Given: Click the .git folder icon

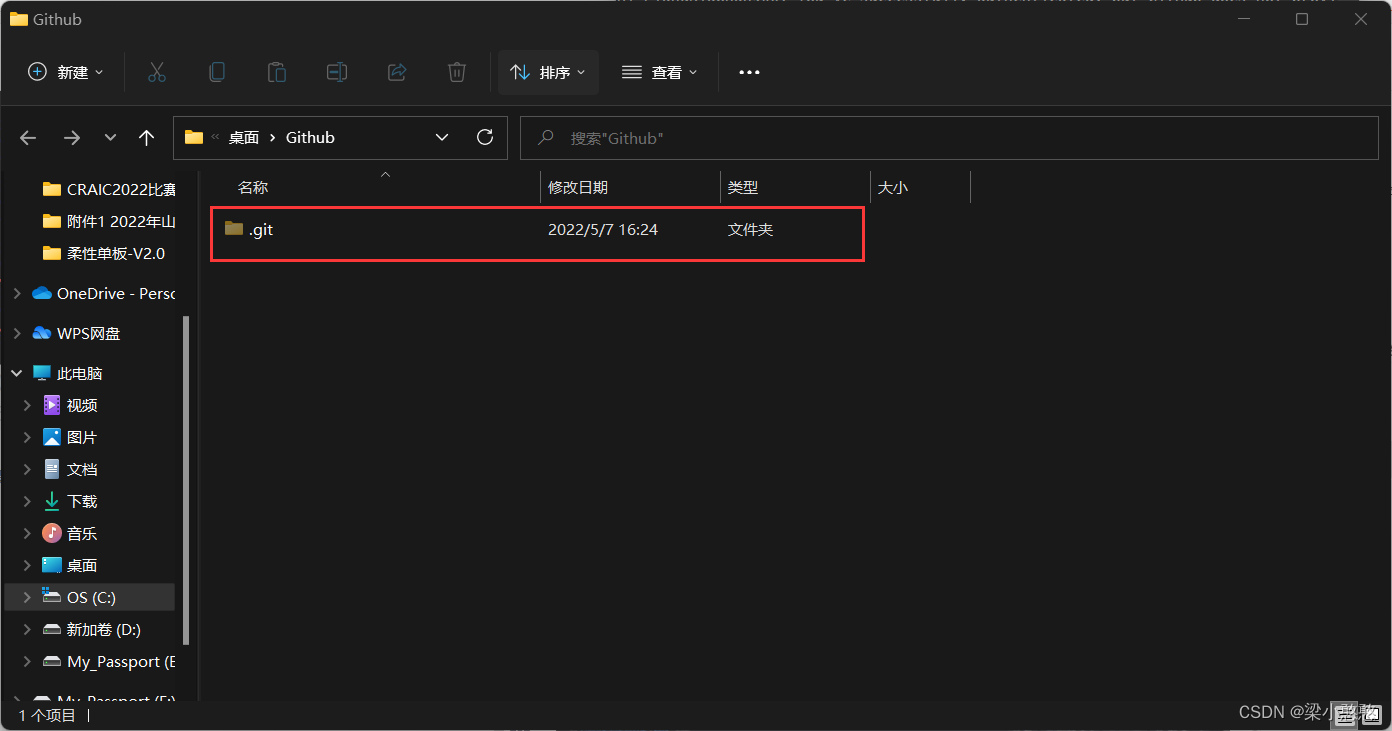Looking at the screenshot, I should click(234, 229).
